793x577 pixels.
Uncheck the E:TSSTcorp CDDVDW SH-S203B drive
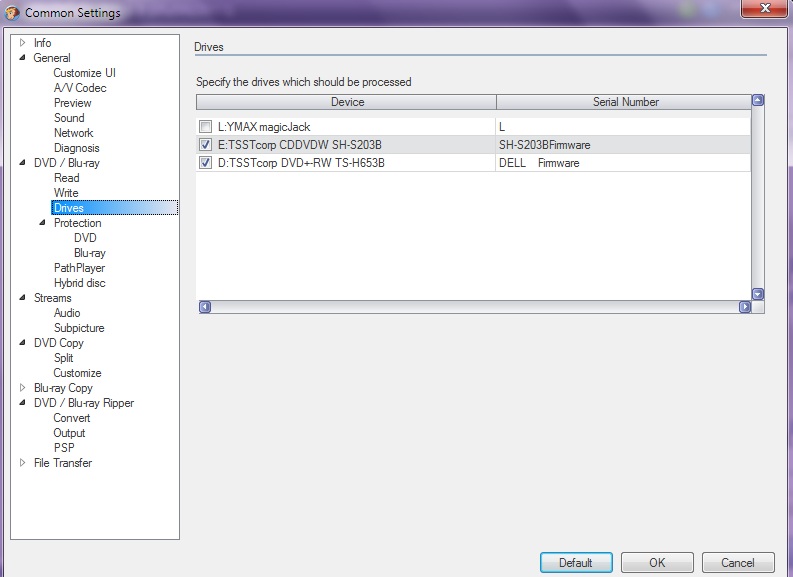pos(205,145)
